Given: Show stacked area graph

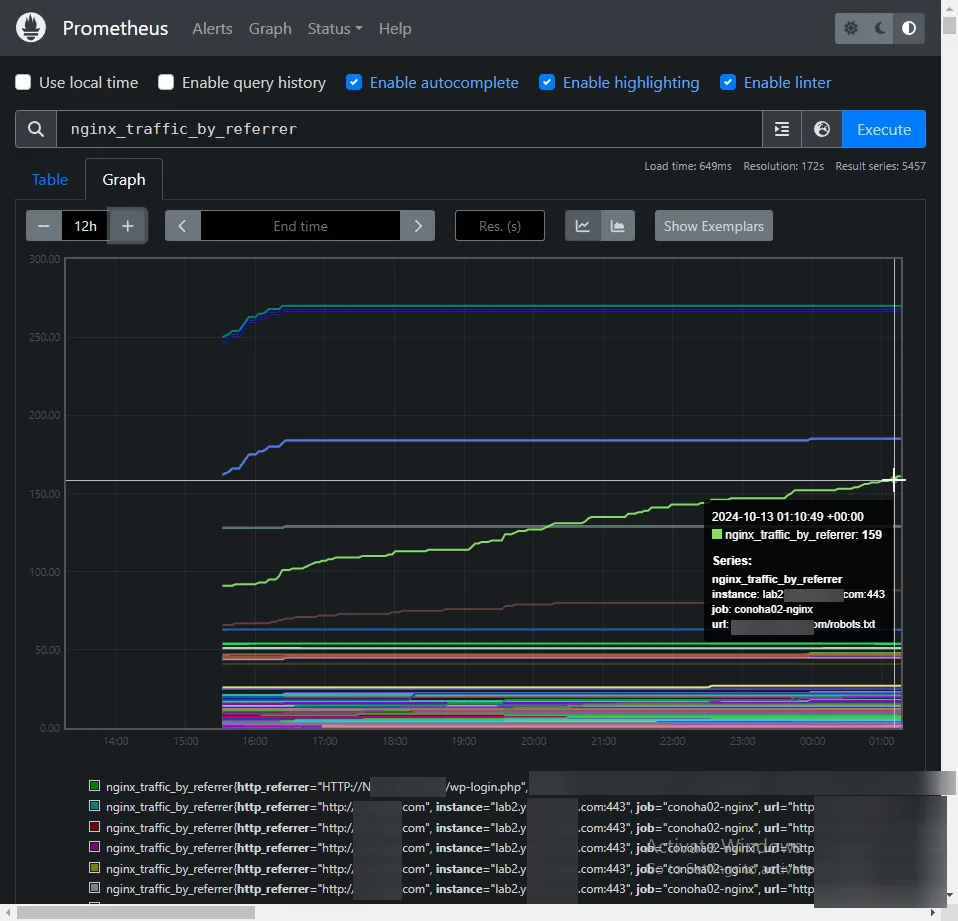Looking at the screenshot, I should (x=618, y=226).
